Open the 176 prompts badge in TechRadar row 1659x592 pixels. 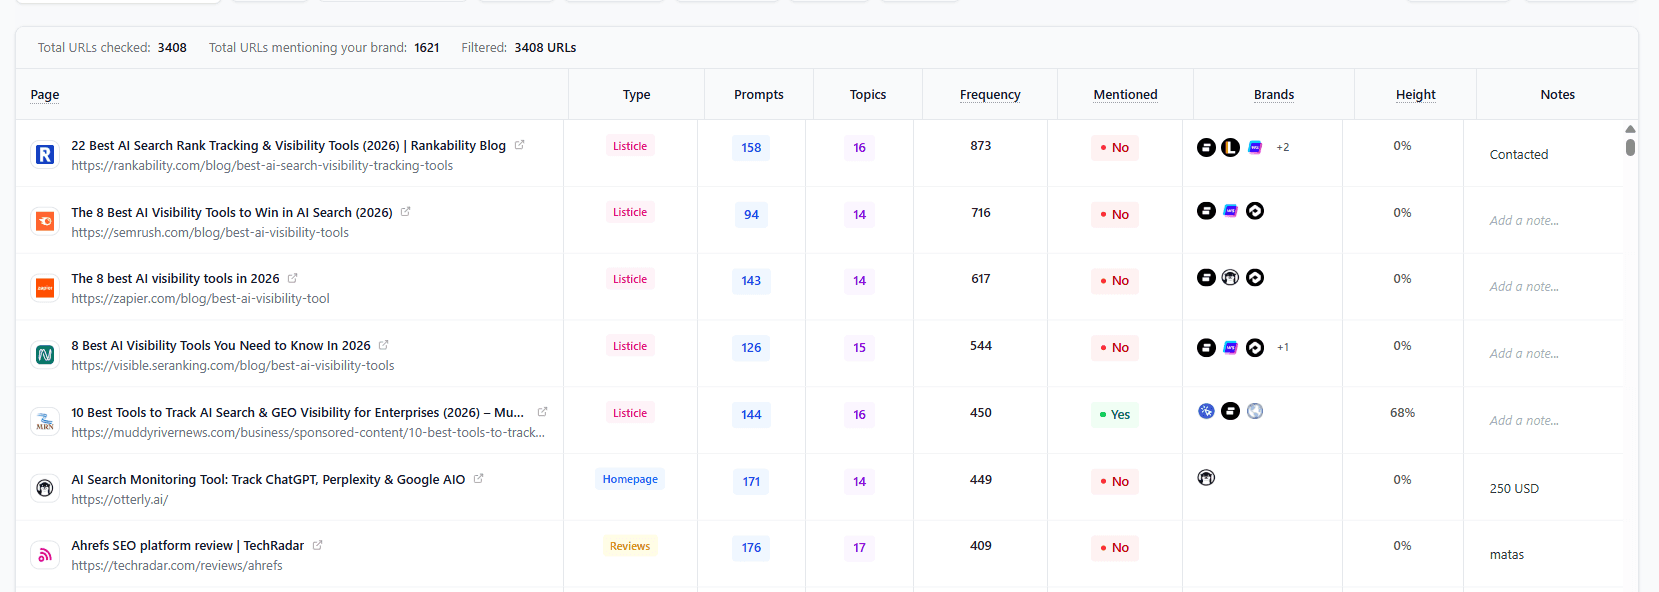[x=751, y=547]
